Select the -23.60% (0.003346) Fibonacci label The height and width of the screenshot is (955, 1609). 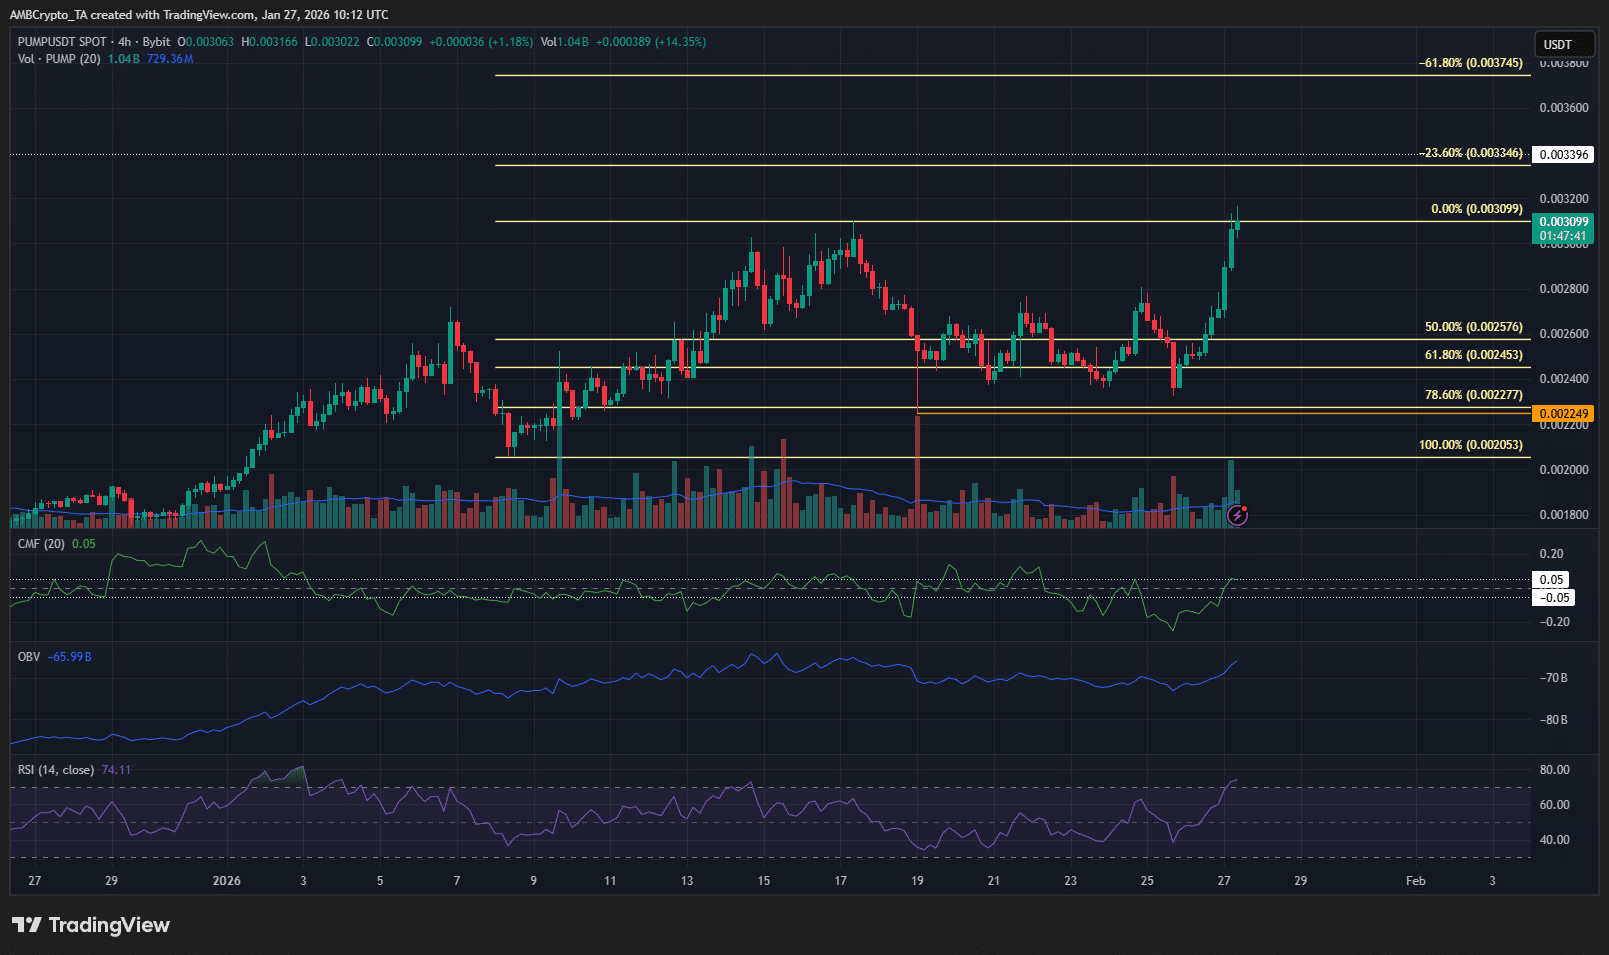[1470, 153]
